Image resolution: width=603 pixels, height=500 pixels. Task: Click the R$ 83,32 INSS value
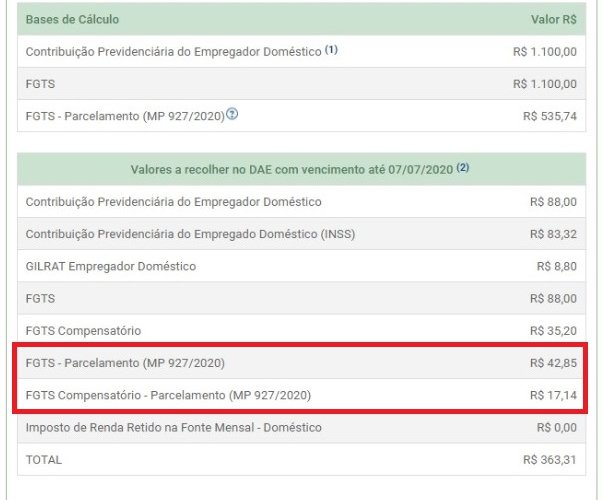(553, 234)
